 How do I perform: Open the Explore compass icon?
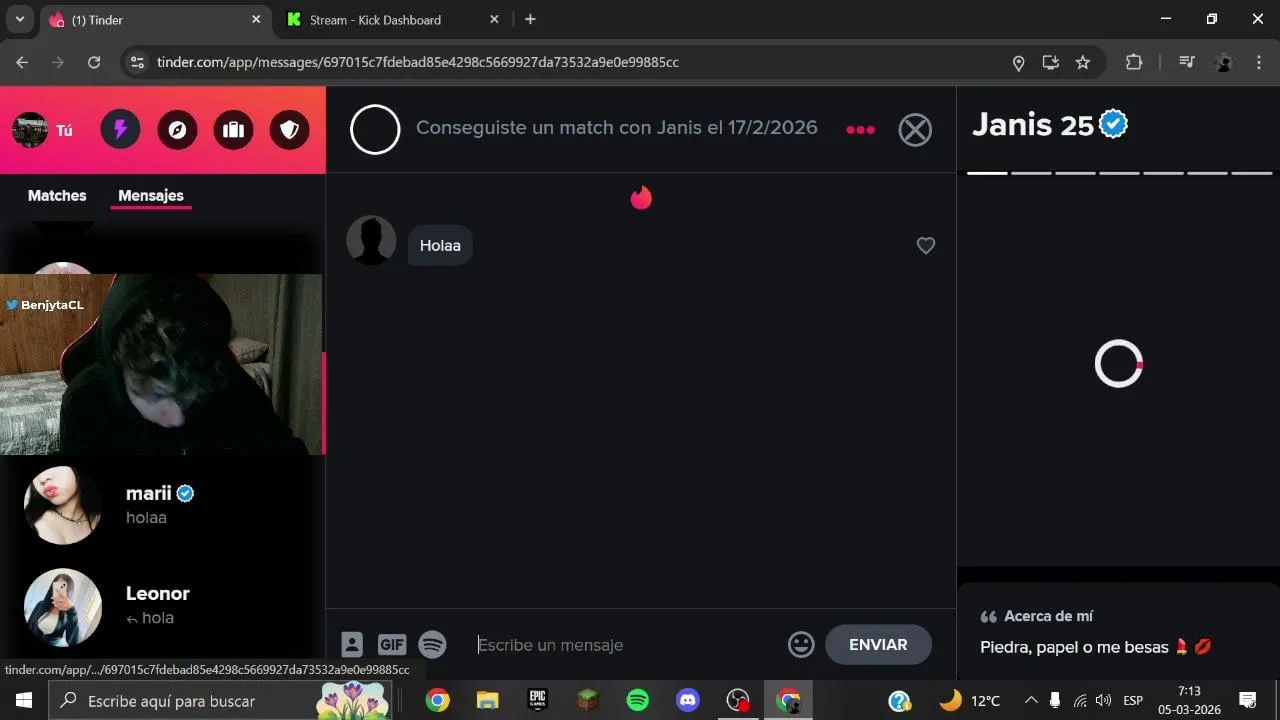point(177,130)
